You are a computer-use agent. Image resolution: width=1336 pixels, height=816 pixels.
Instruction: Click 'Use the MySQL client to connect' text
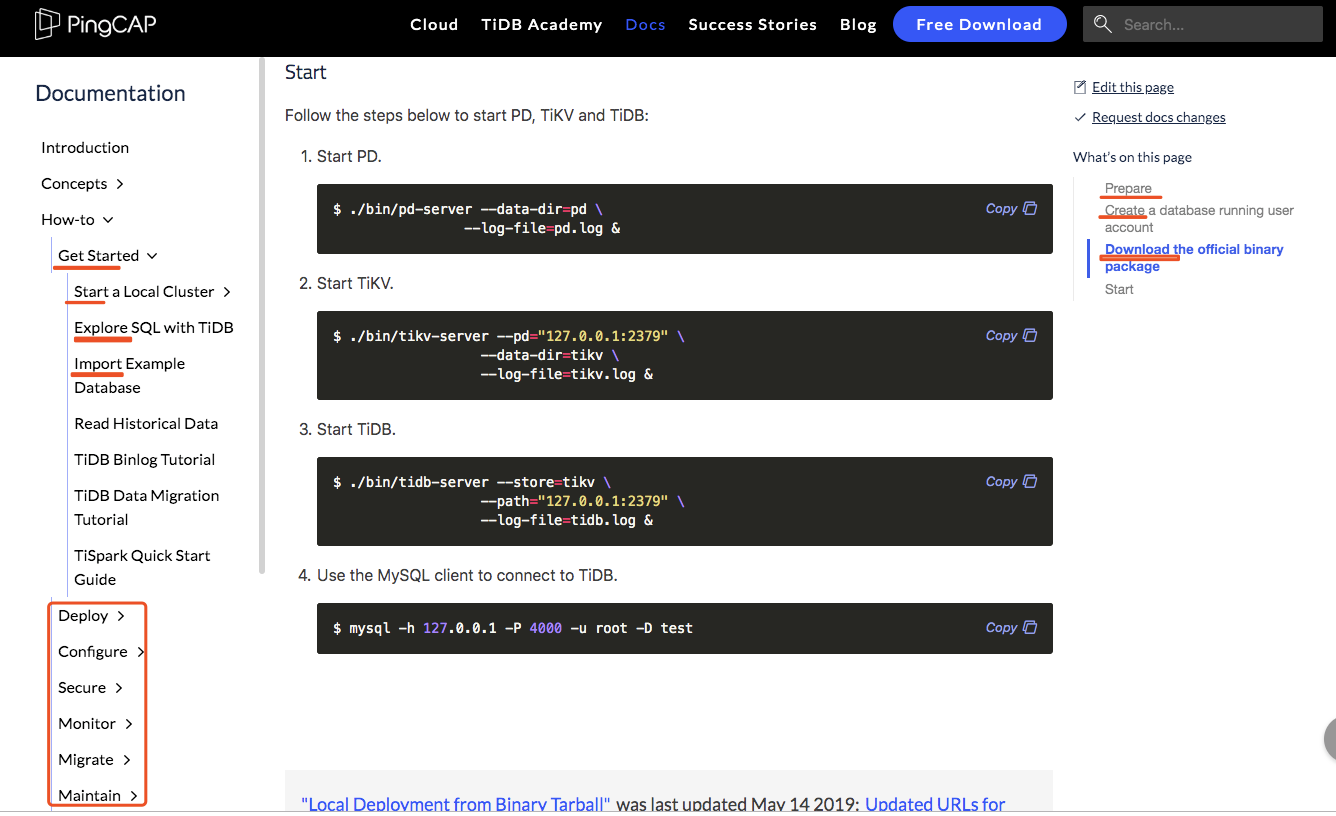(x=467, y=576)
